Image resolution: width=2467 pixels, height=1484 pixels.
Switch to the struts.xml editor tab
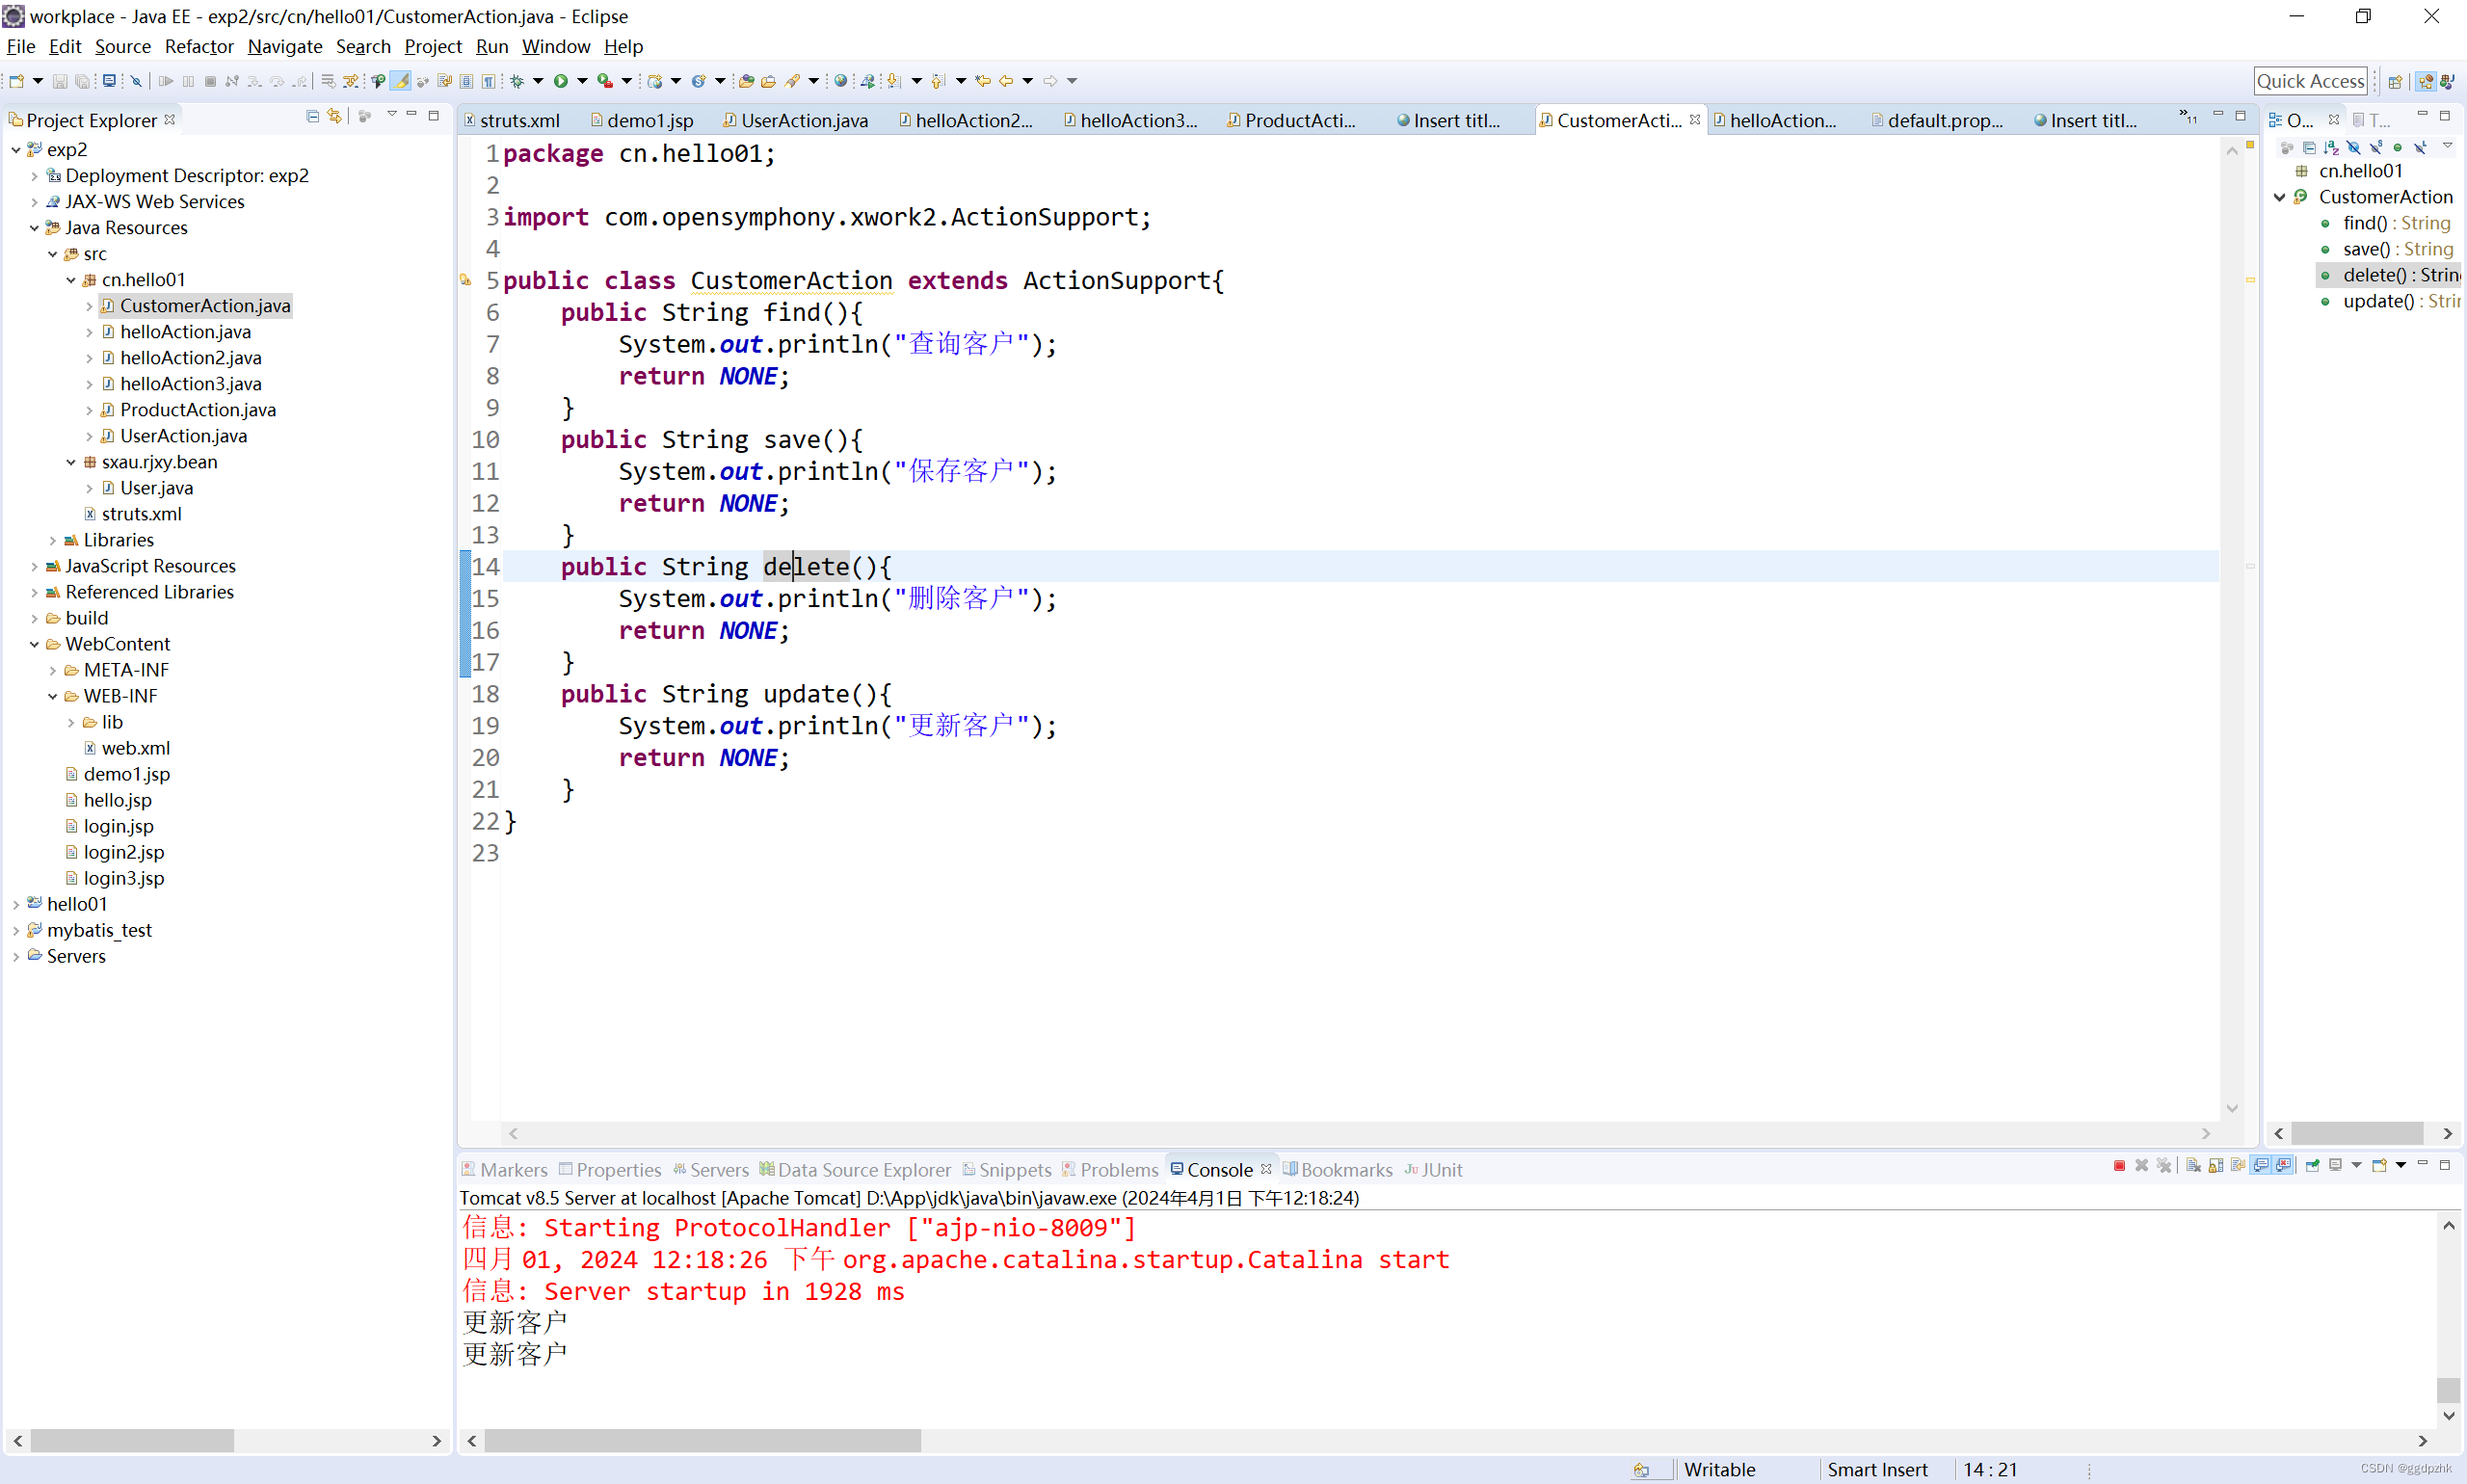click(x=512, y=120)
